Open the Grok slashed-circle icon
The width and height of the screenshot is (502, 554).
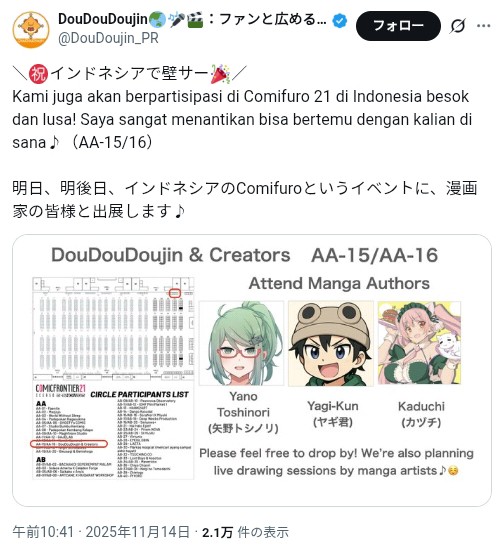(x=458, y=26)
